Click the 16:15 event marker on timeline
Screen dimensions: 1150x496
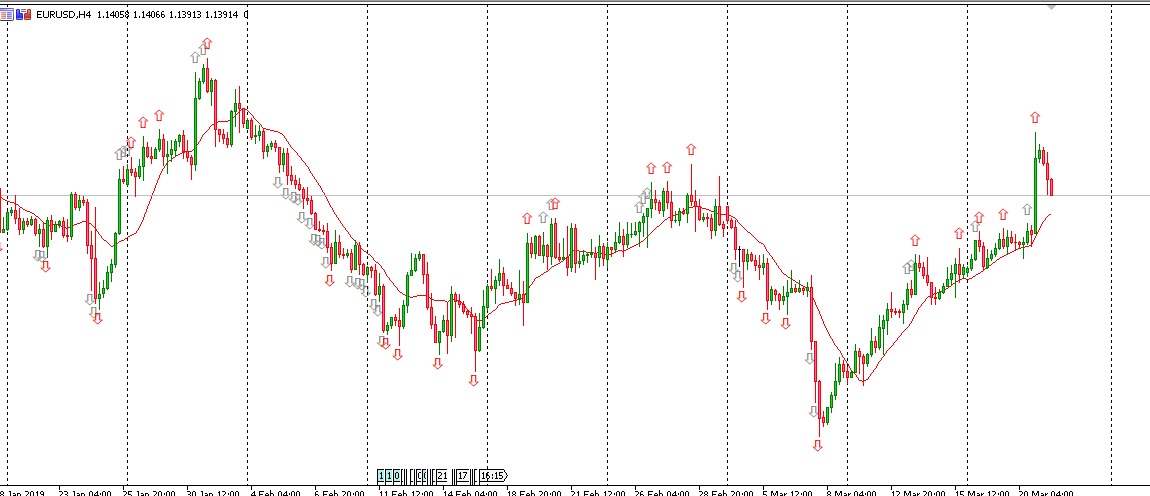click(x=494, y=475)
